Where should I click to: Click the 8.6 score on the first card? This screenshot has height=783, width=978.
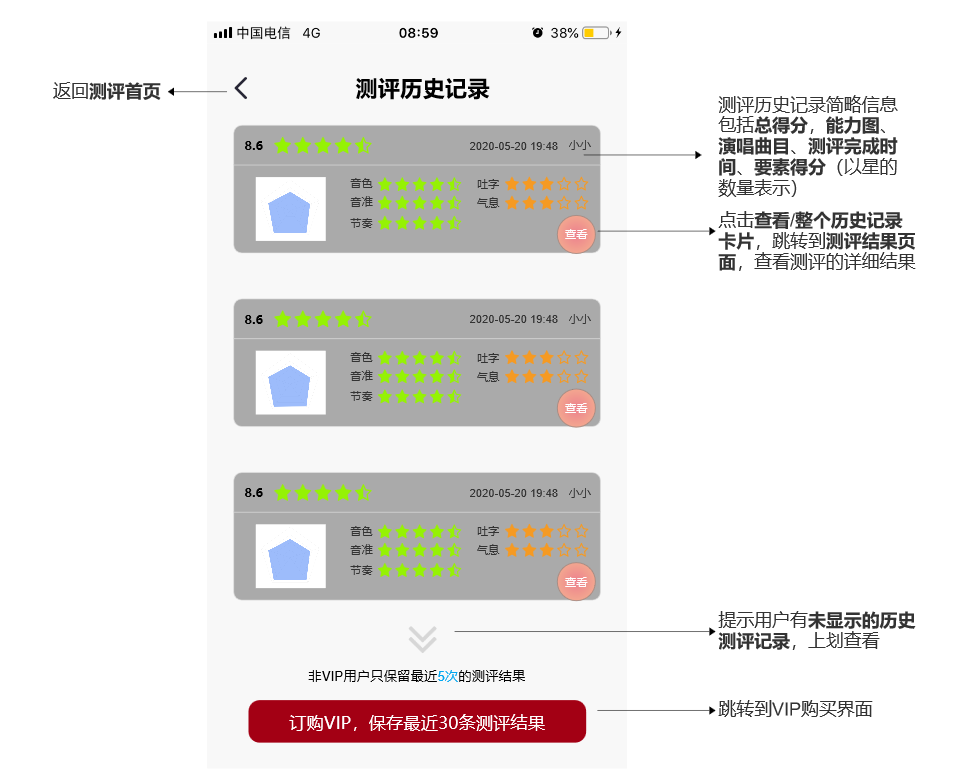254,146
